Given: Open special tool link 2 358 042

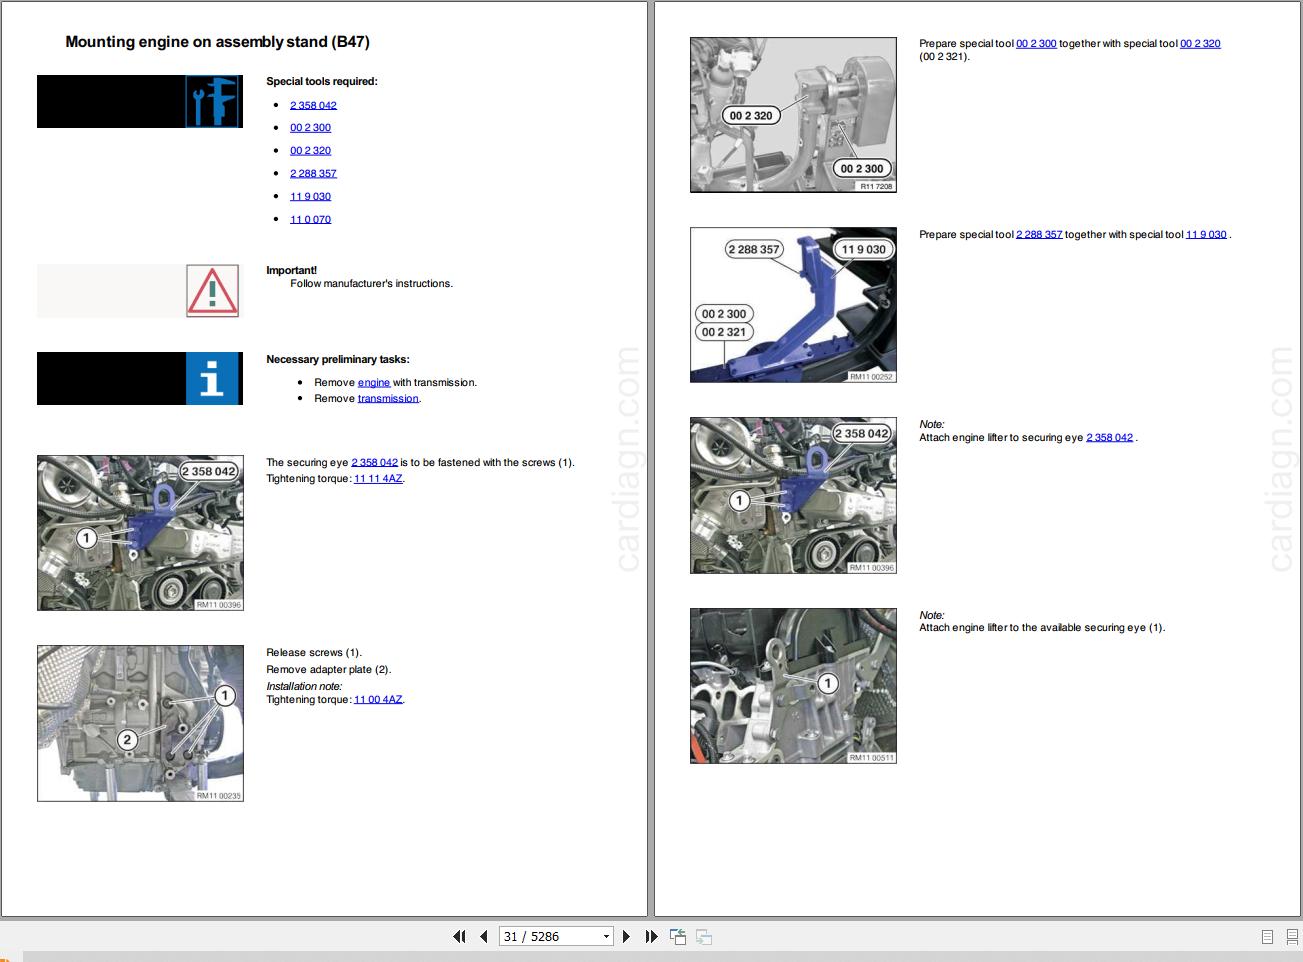Looking at the screenshot, I should (313, 104).
